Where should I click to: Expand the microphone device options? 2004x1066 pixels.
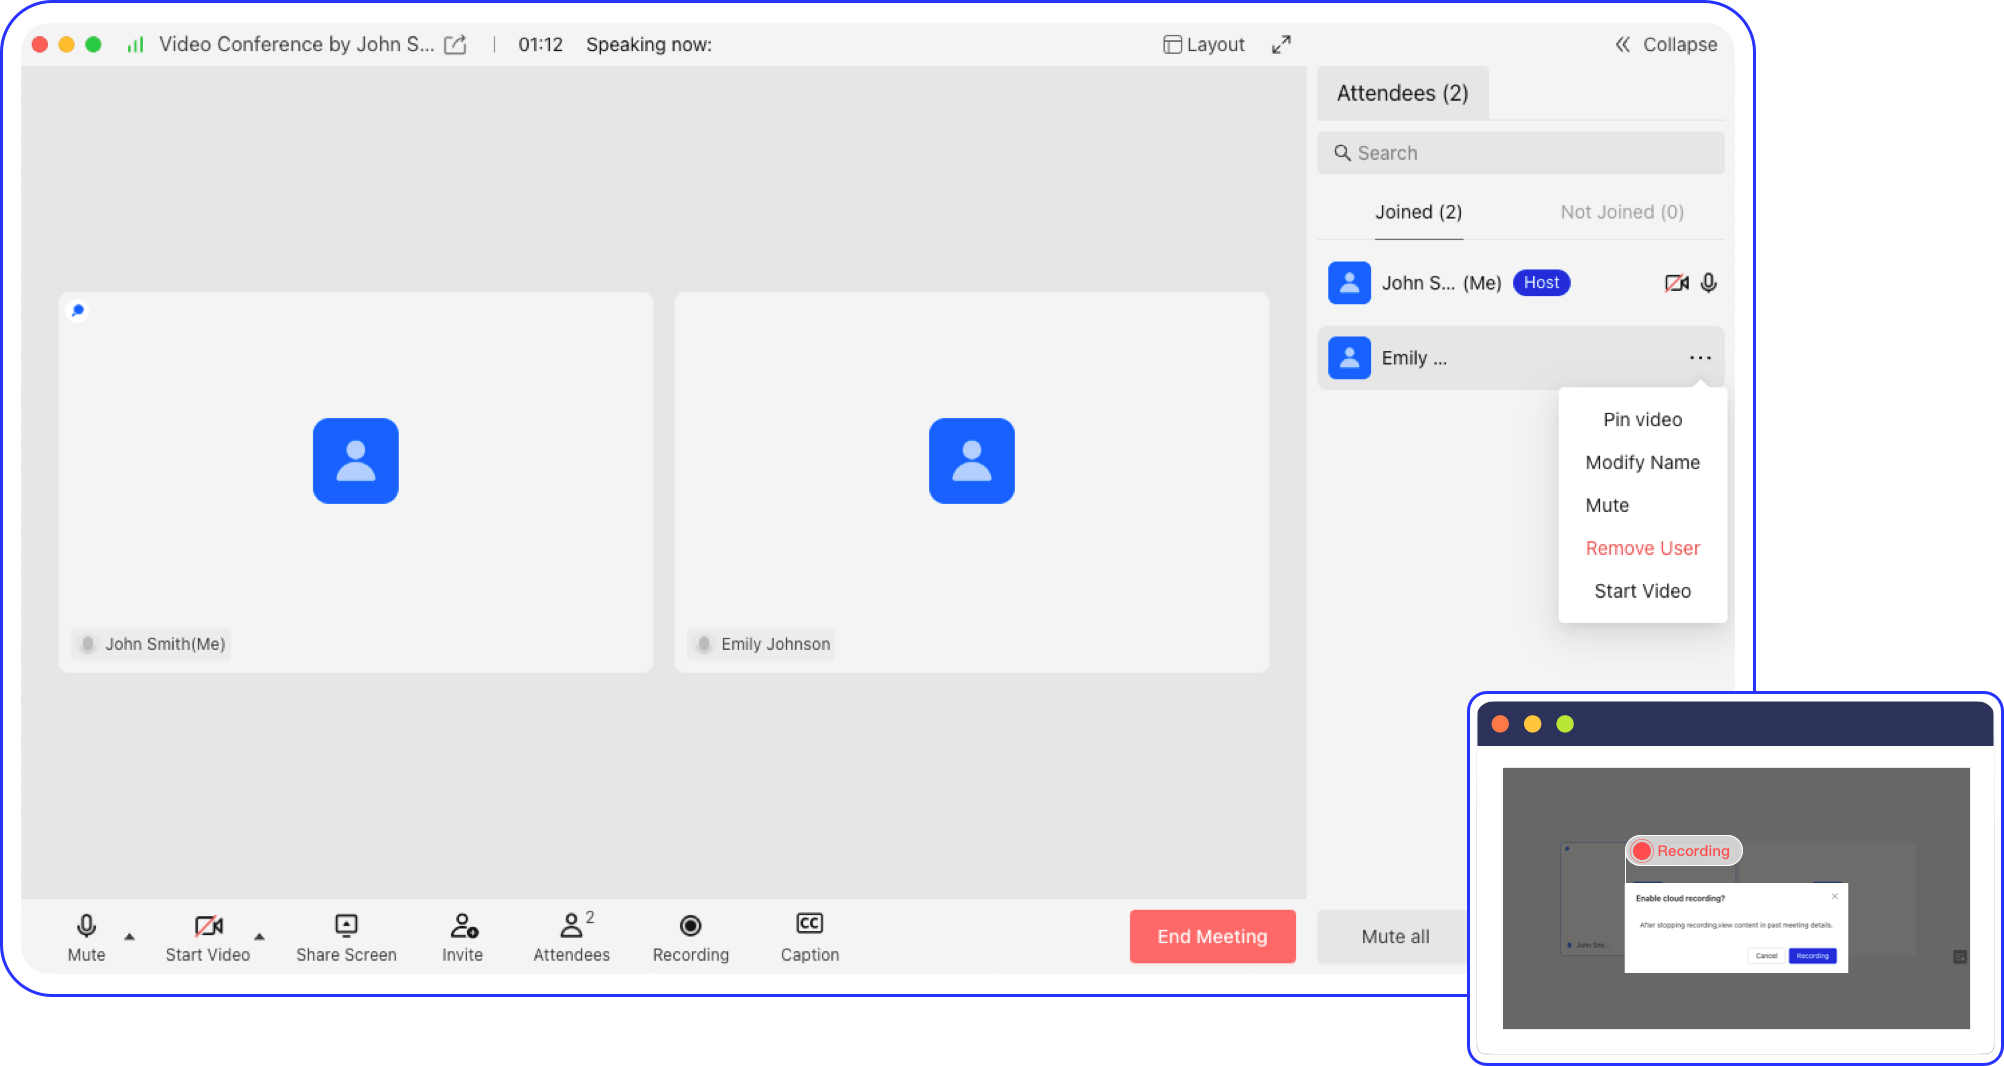(129, 938)
